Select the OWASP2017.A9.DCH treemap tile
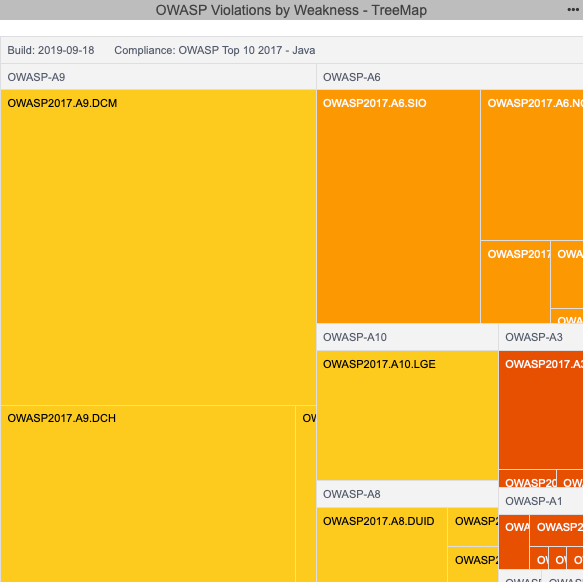This screenshot has width=583, height=582. tap(148, 494)
